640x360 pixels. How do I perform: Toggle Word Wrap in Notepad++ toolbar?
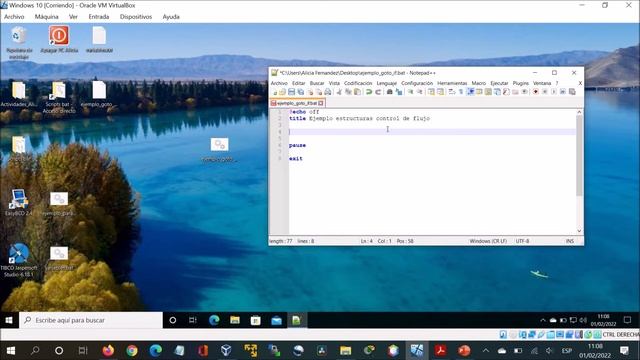point(451,92)
